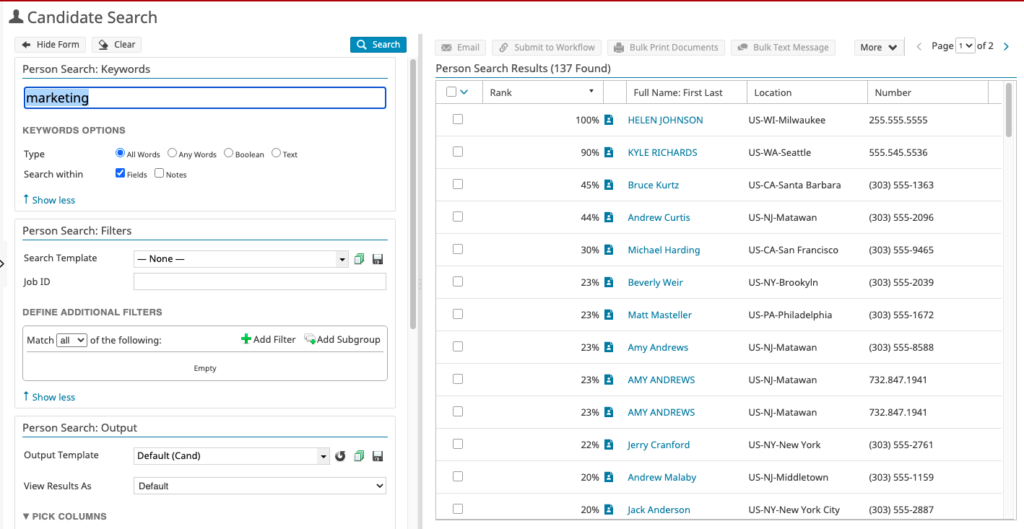
Task: Click into the Job ID input field
Action: 259,282
